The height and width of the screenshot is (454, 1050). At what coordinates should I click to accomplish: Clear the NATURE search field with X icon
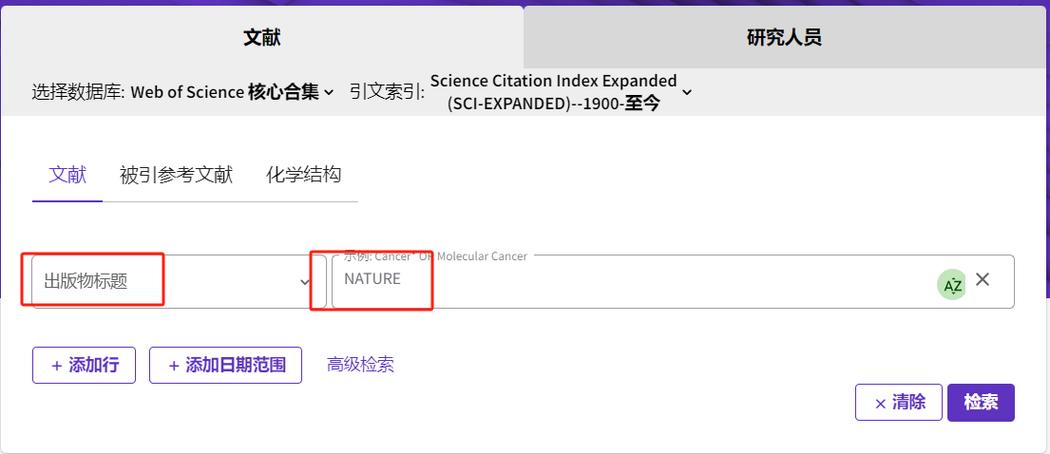[x=982, y=279]
